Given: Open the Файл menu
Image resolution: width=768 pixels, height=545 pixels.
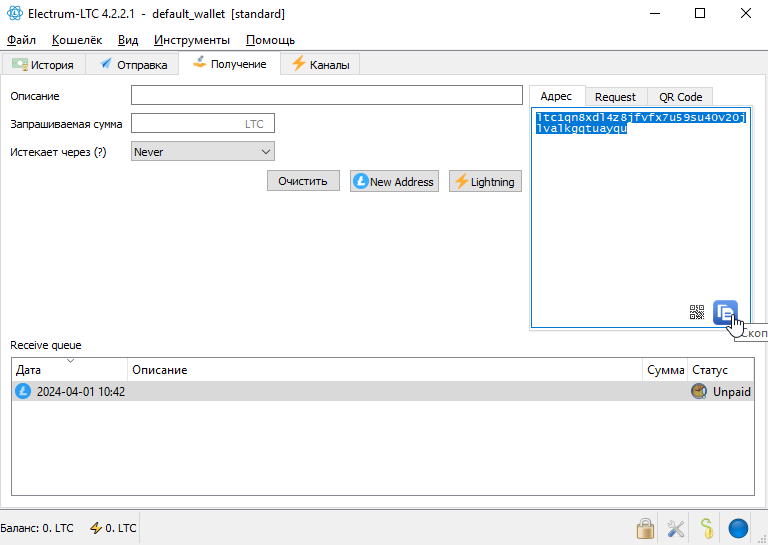Looking at the screenshot, I should pos(21,40).
